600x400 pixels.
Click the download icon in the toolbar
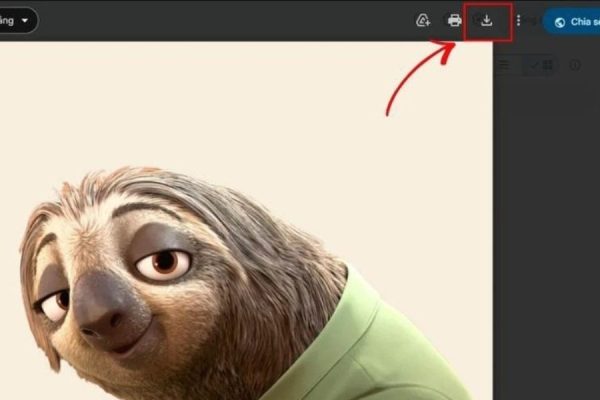pos(487,20)
